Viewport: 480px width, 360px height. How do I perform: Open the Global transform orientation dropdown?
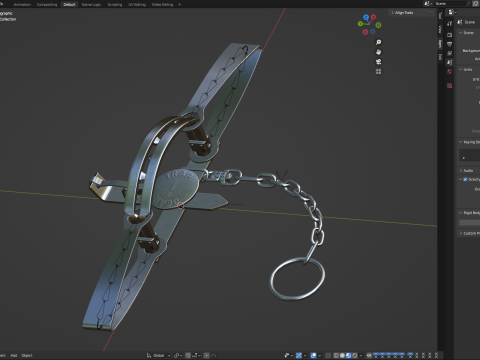(x=158, y=355)
